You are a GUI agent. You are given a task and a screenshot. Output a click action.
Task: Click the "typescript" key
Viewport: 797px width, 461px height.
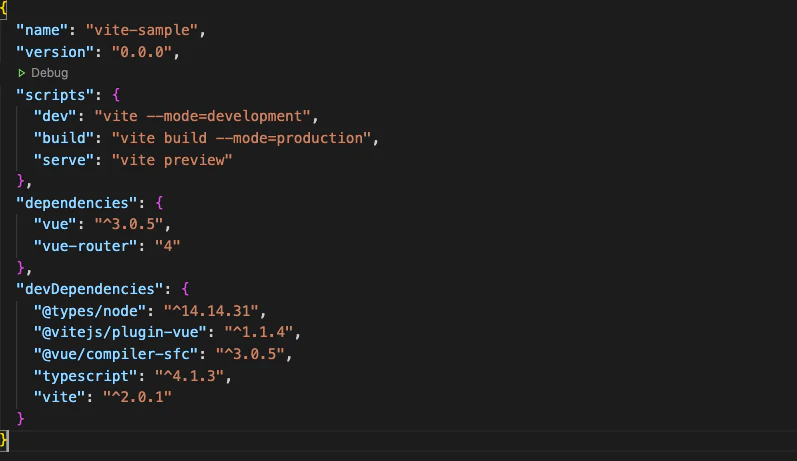click(x=85, y=376)
